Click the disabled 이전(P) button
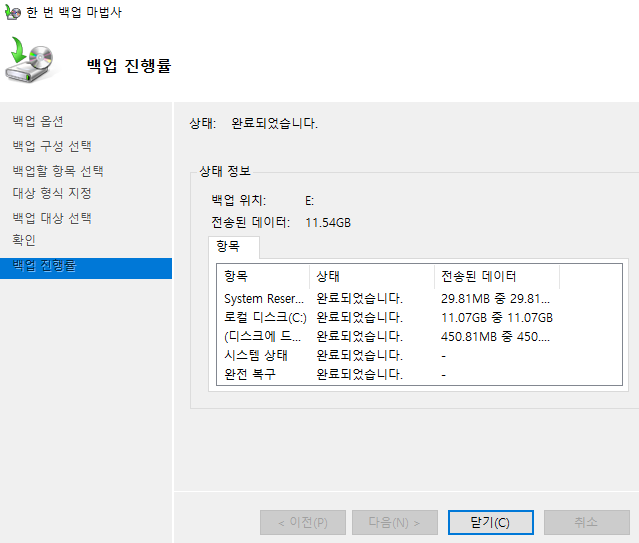 [x=303, y=522]
